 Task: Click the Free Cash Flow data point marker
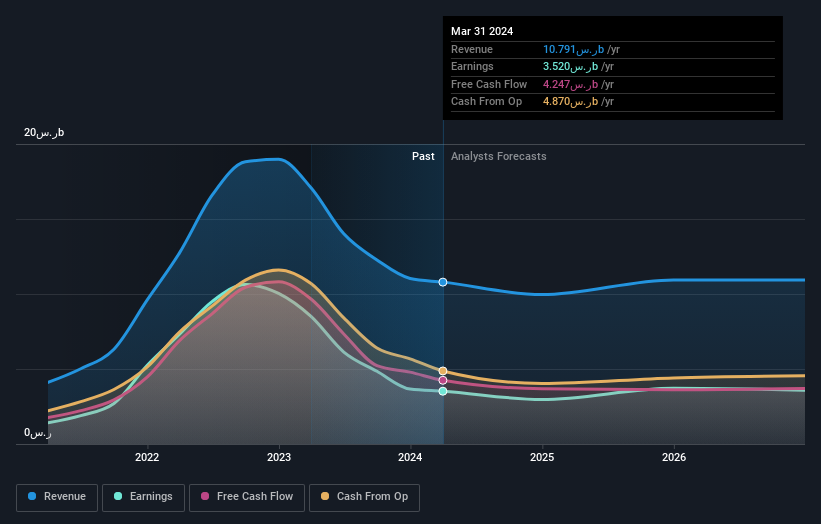click(443, 380)
